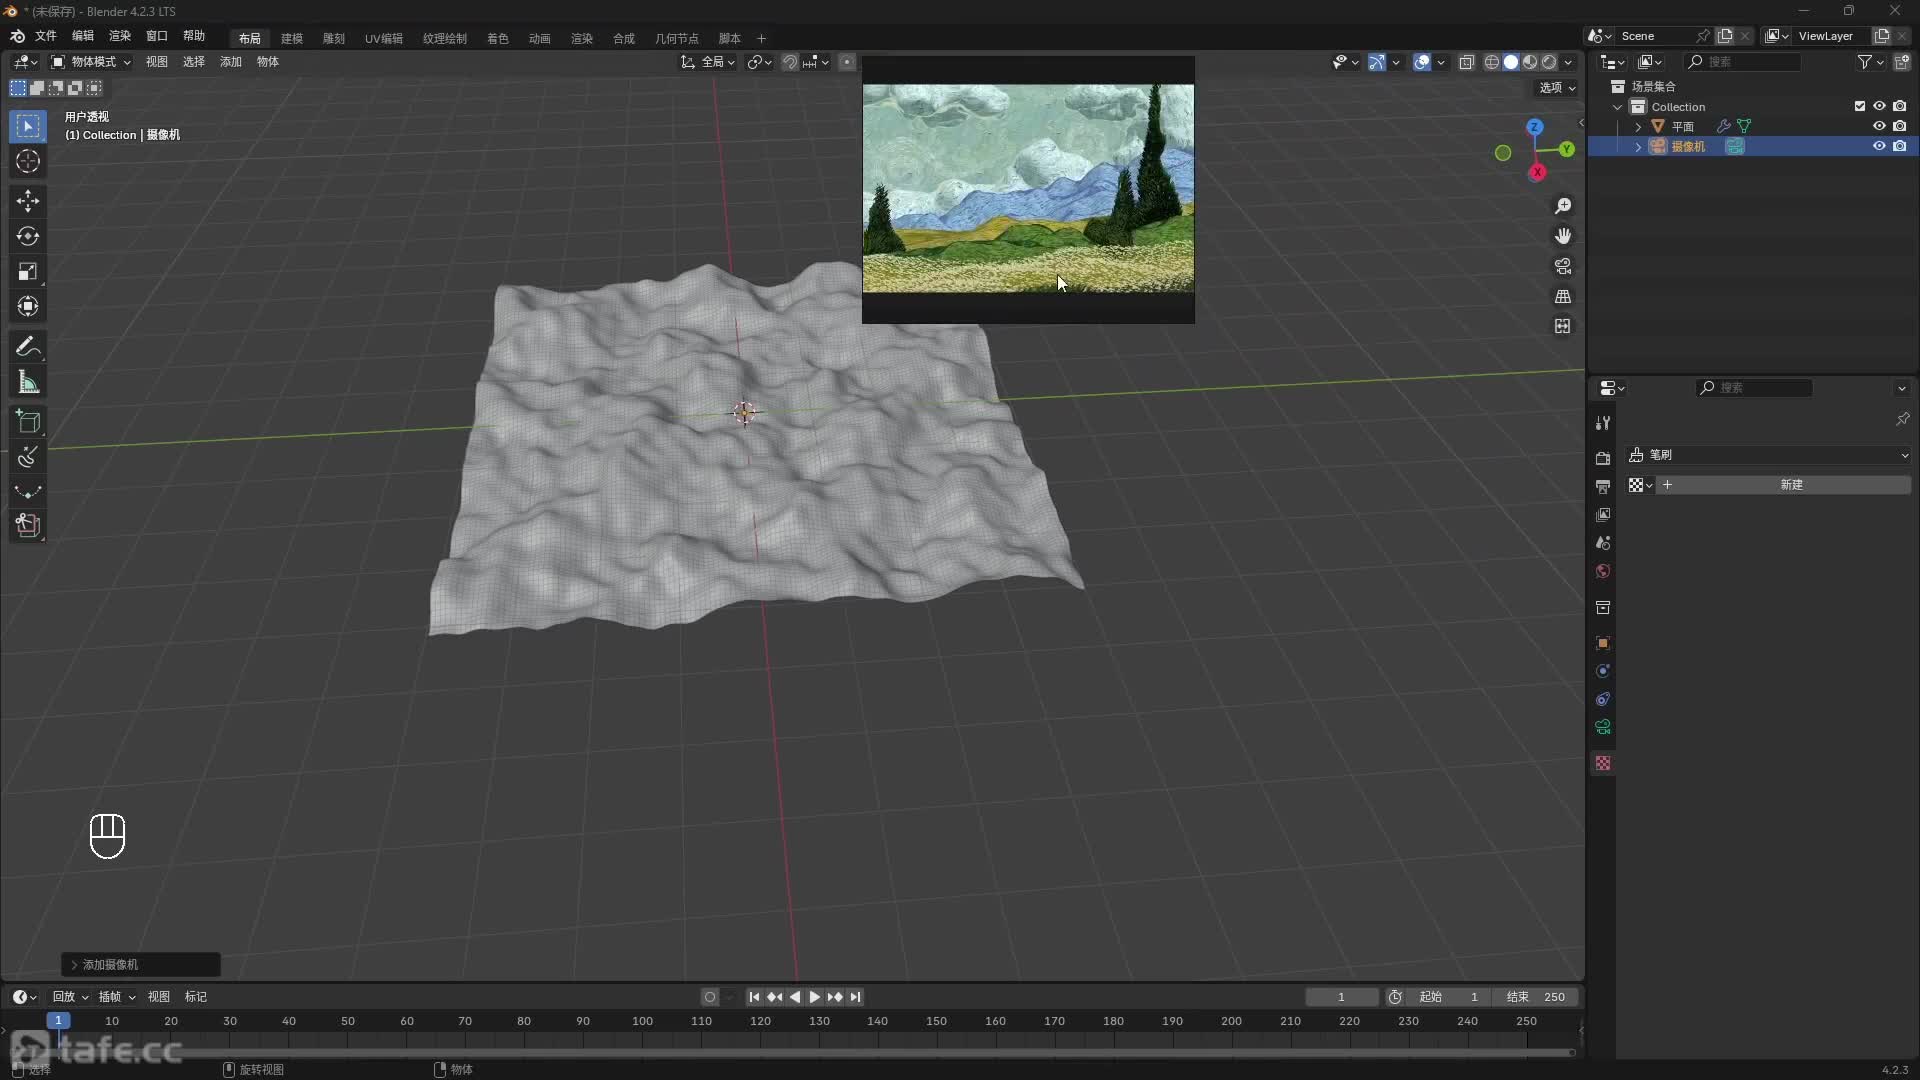Click the Blender logo menu icon

click(17, 36)
